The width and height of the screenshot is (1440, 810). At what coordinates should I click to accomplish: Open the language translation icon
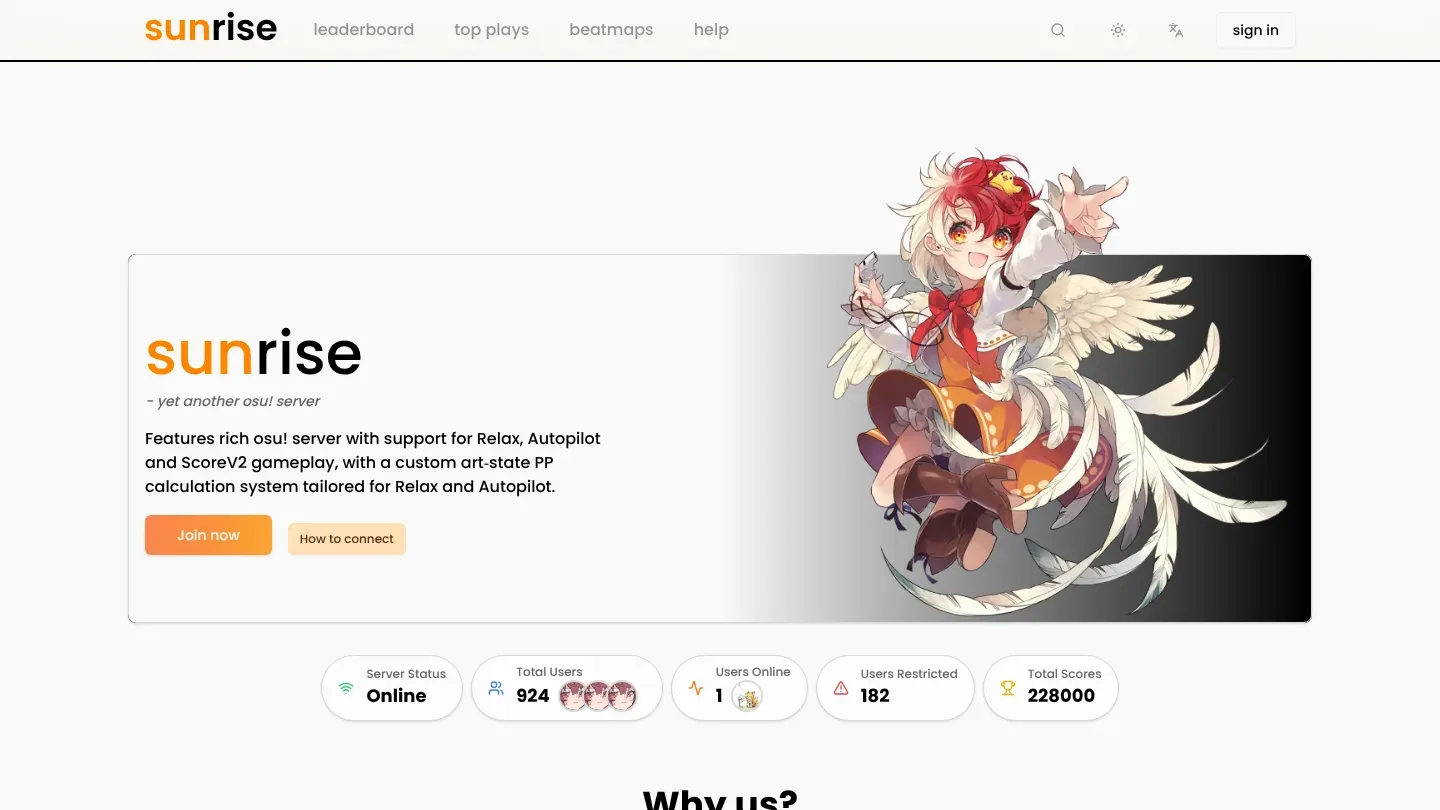(1176, 30)
